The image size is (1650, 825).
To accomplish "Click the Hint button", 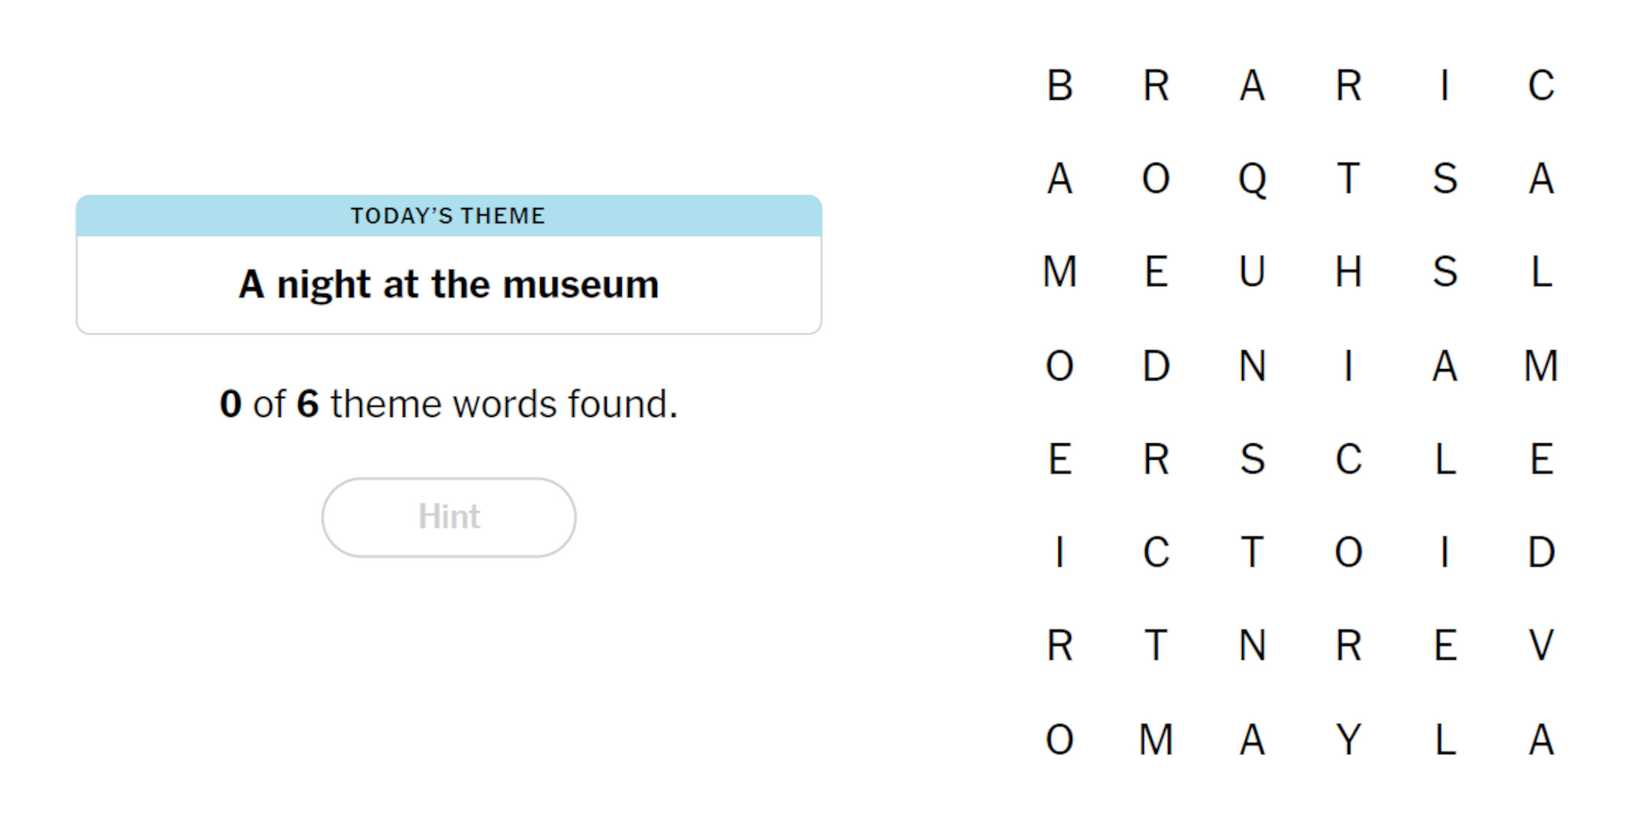I will (448, 517).
